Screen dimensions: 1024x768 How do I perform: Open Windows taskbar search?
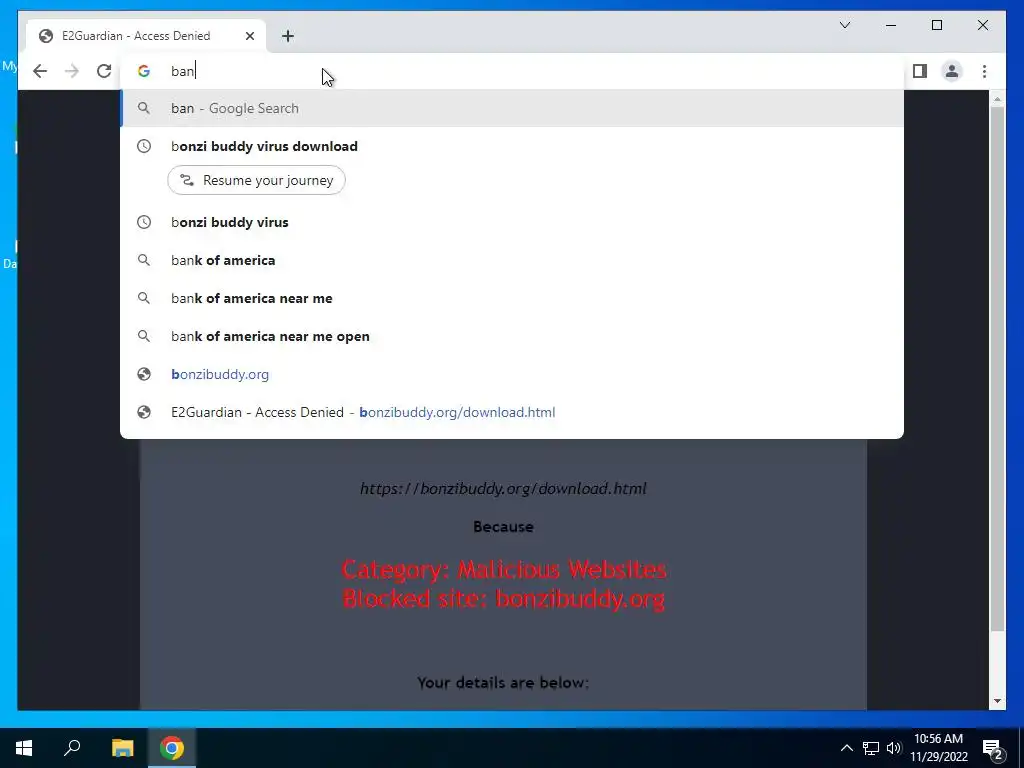(72, 748)
